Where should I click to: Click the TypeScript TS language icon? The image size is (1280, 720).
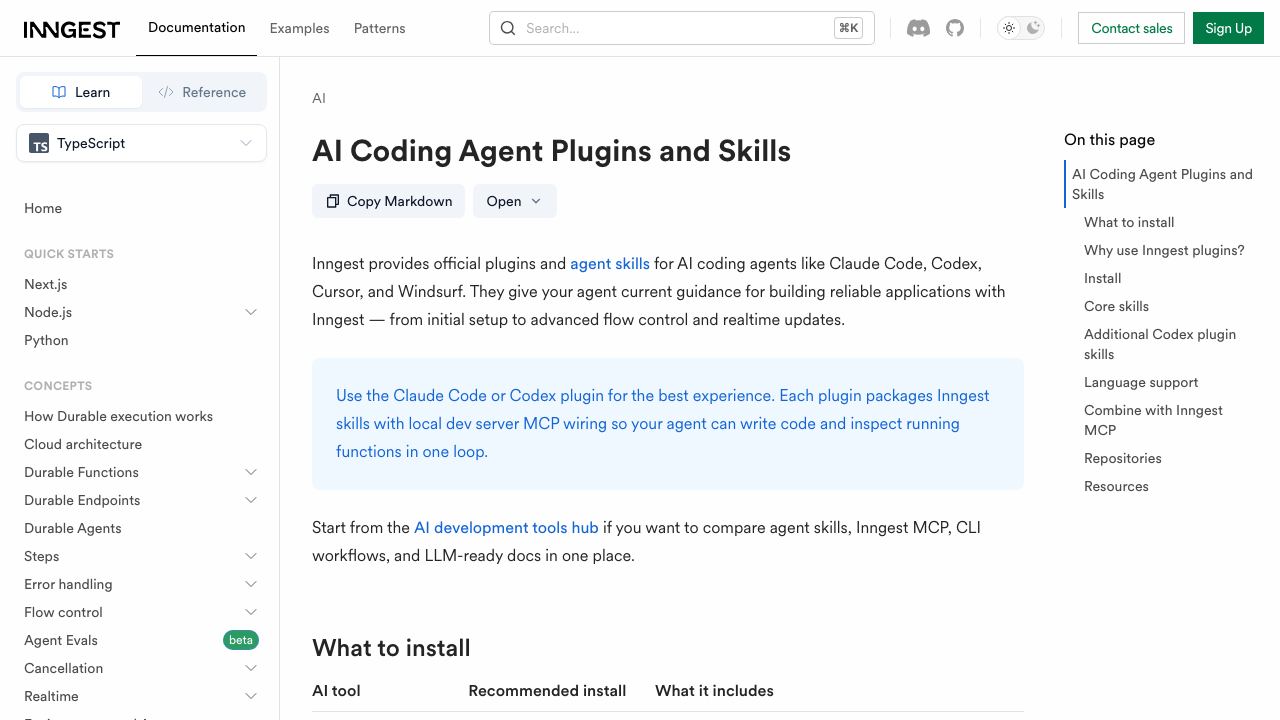[x=39, y=143]
